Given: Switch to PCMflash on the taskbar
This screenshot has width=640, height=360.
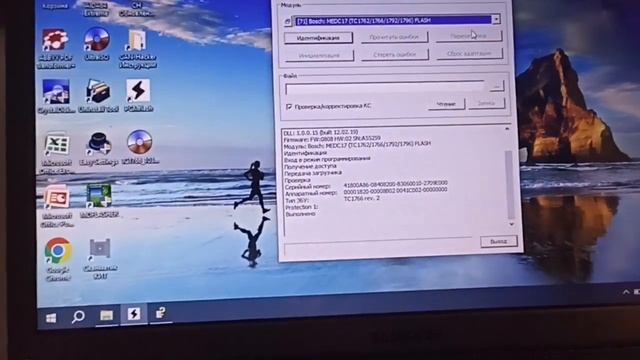Looking at the screenshot, I should click(134, 314).
